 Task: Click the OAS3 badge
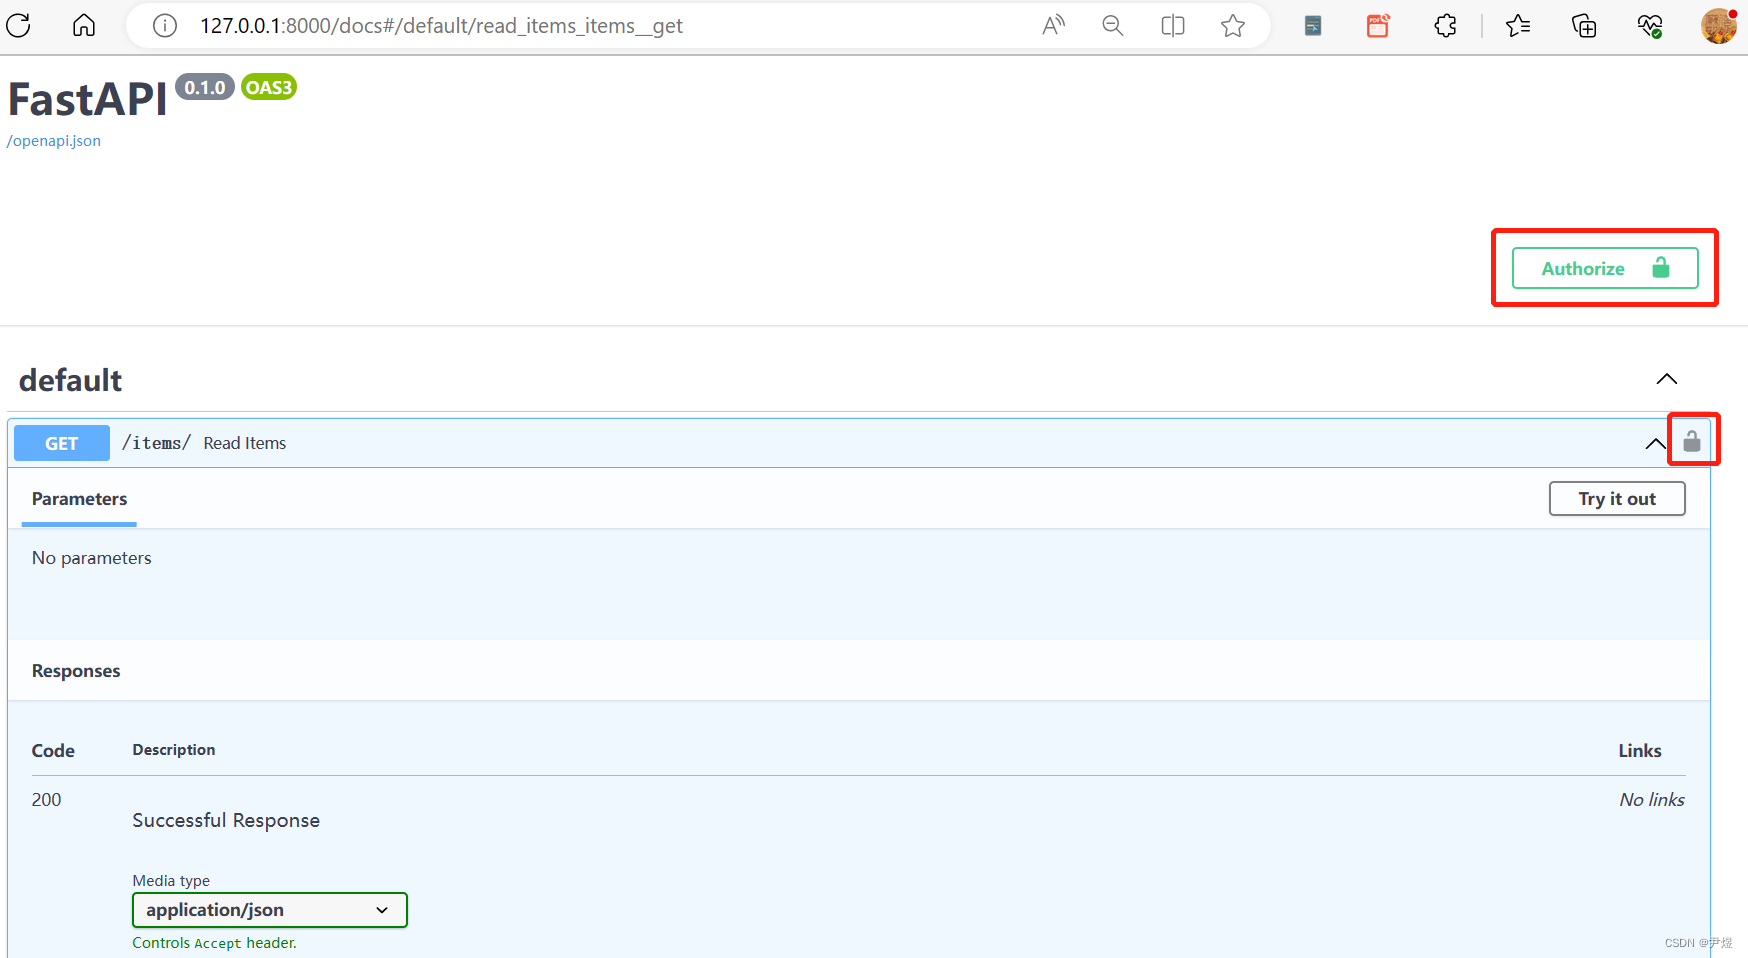tap(269, 87)
